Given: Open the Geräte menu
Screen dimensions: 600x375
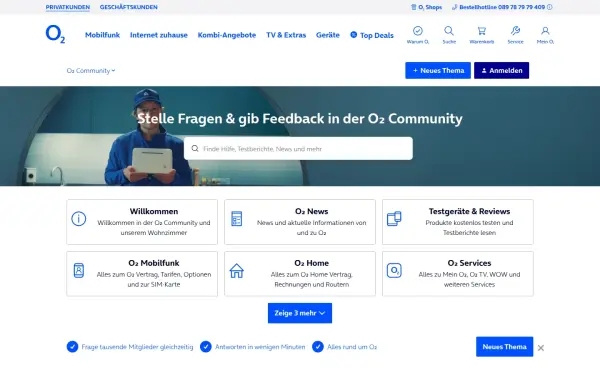Looking at the screenshot, I should [328, 35].
